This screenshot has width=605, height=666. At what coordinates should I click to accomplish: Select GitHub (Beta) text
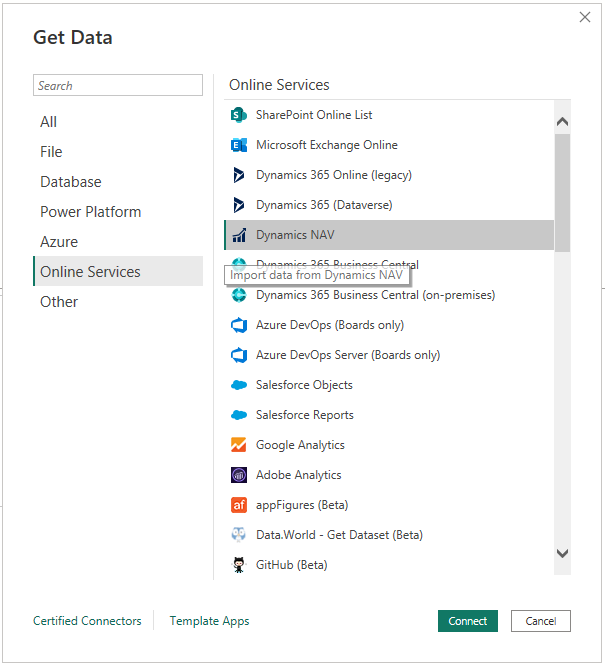[x=292, y=565]
